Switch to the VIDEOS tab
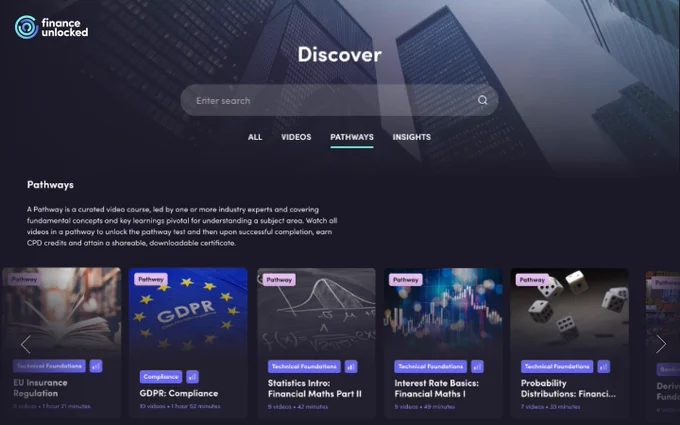The height and width of the screenshot is (425, 680). click(x=296, y=137)
